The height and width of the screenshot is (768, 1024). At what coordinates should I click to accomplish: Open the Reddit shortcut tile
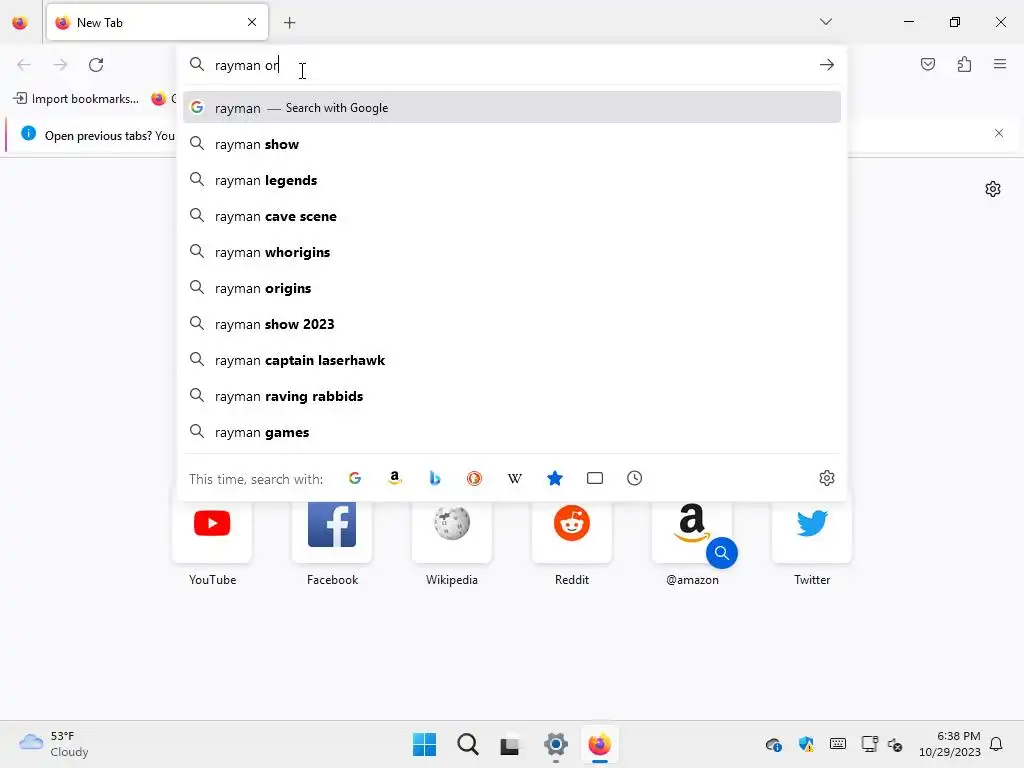pyautogui.click(x=572, y=532)
